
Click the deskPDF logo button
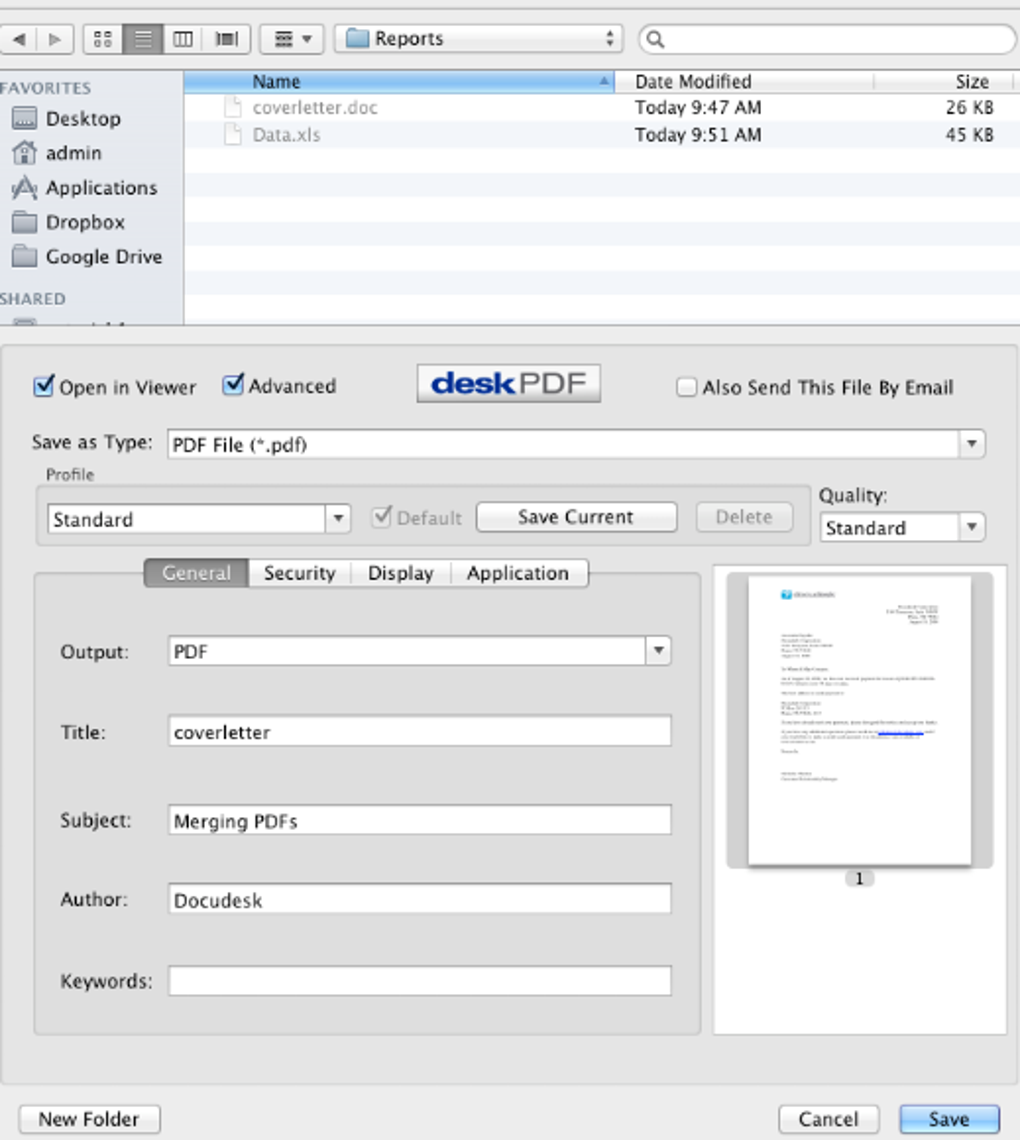point(508,383)
